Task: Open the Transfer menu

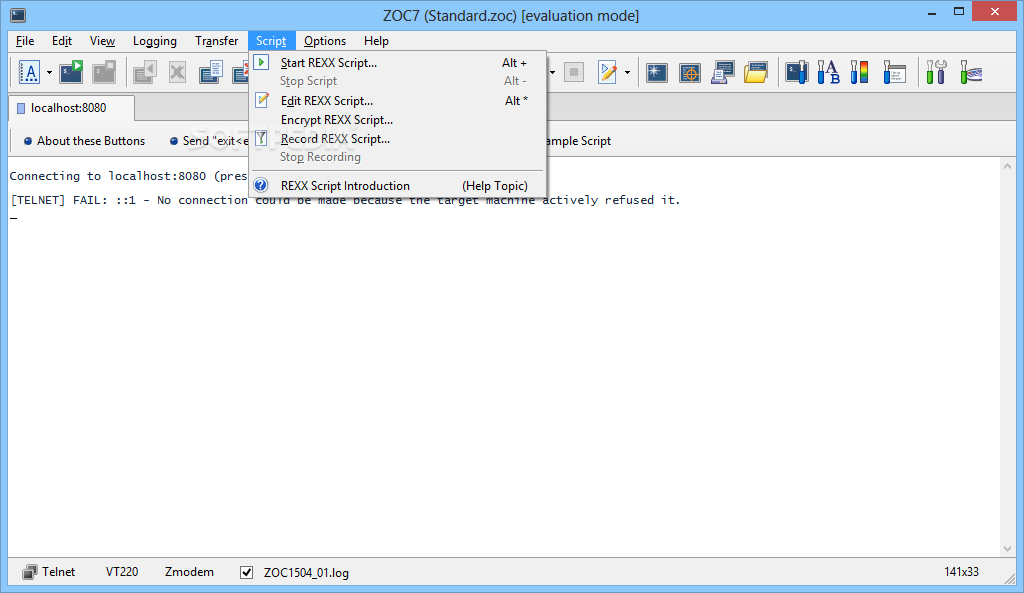Action: pyautogui.click(x=217, y=40)
